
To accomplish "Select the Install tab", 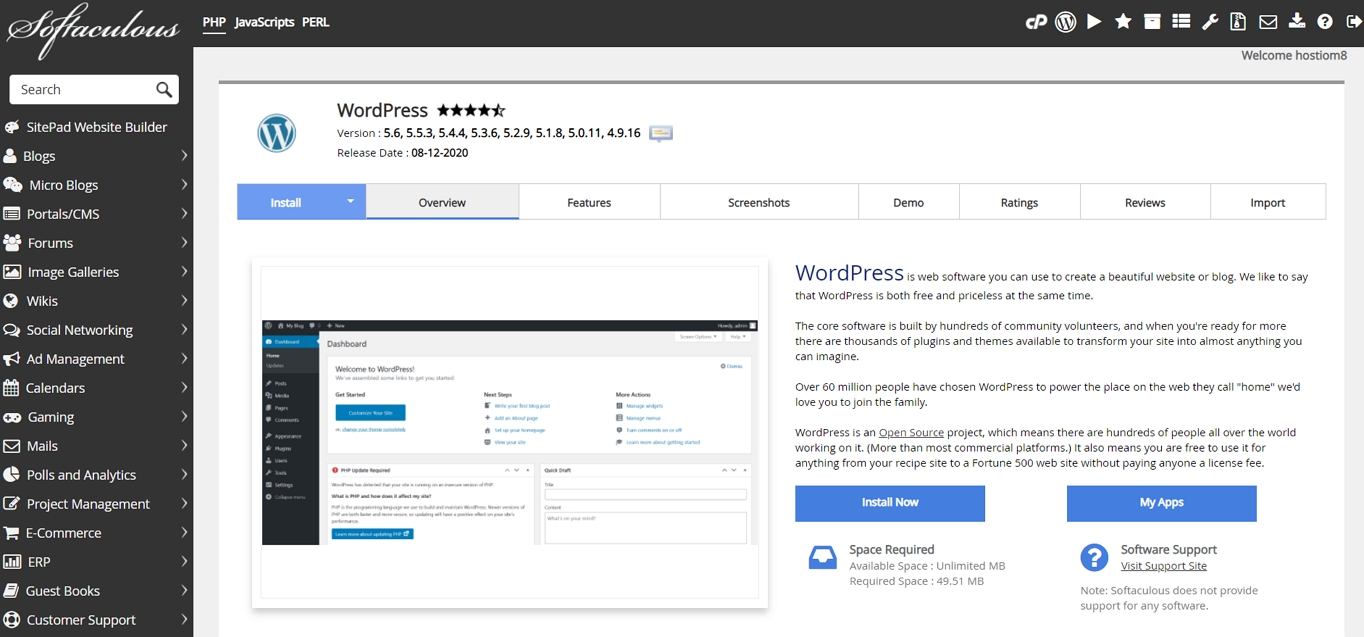I will point(286,202).
